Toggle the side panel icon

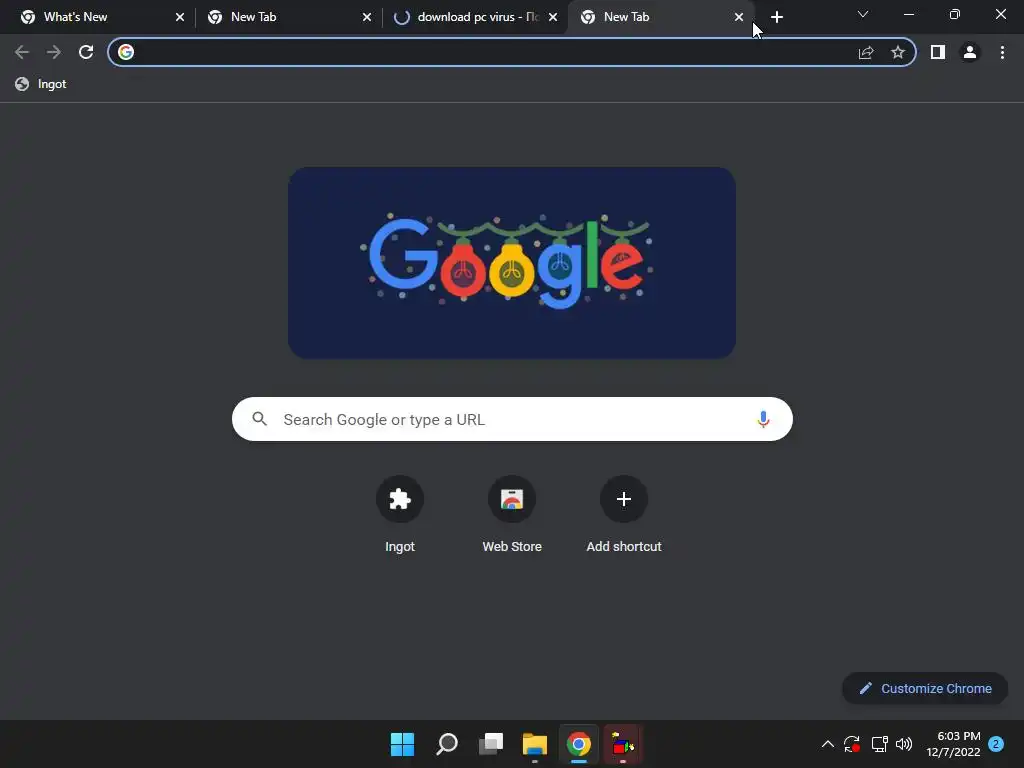tap(938, 52)
